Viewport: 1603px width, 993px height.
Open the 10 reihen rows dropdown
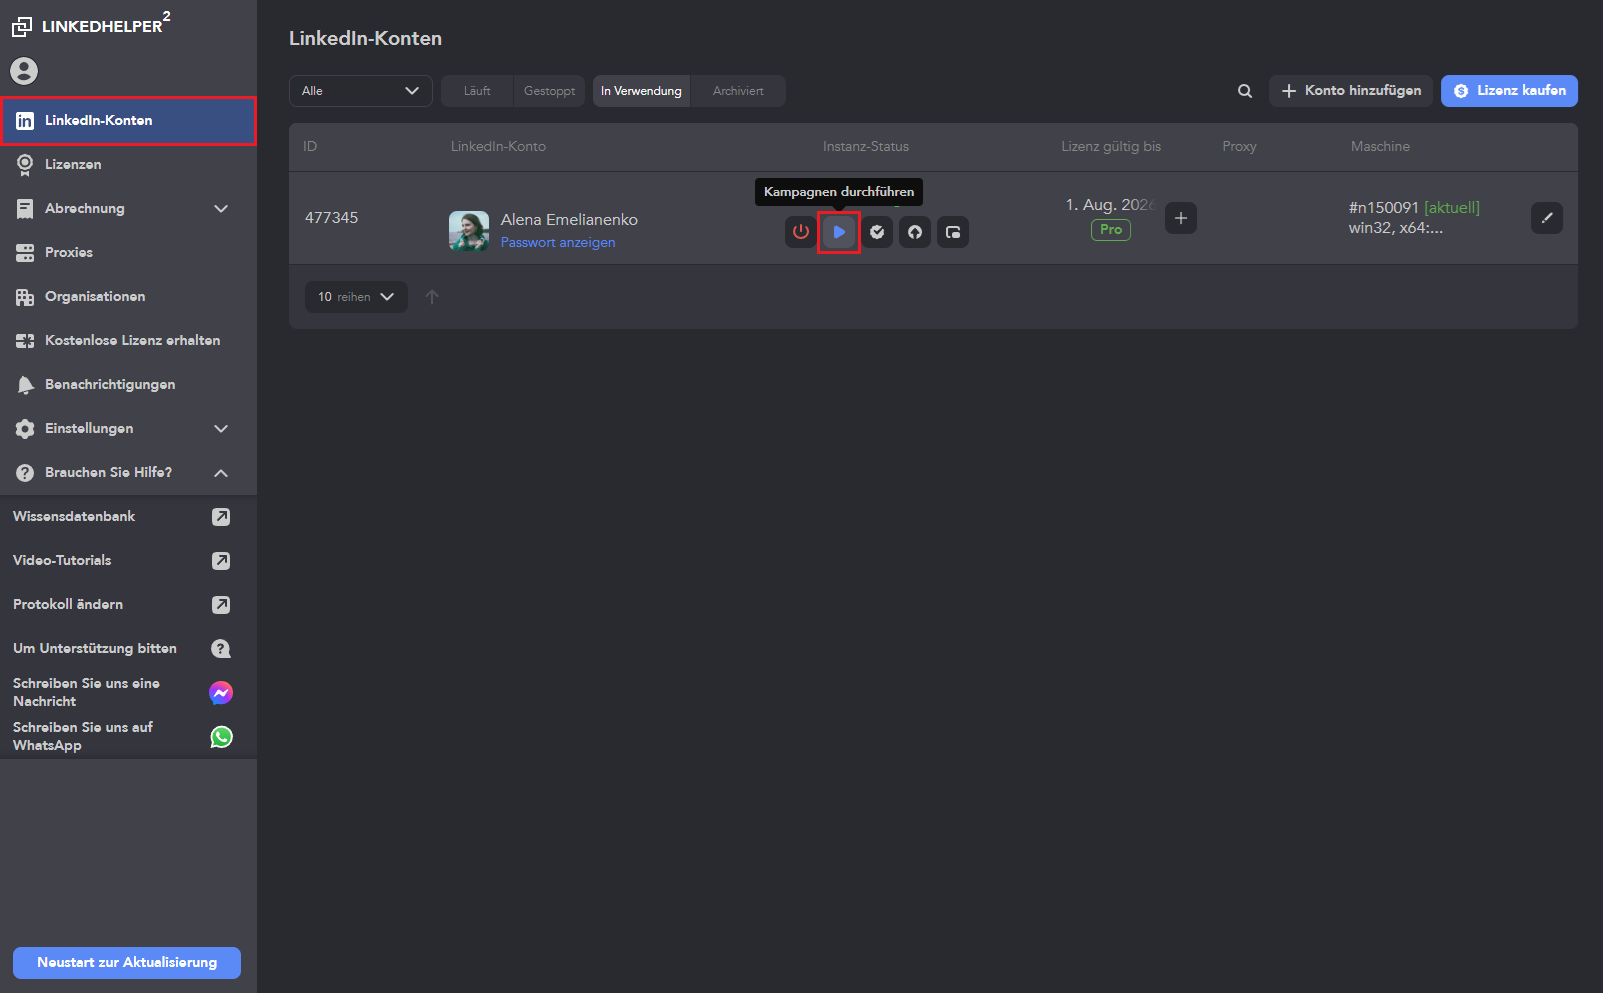tap(356, 297)
